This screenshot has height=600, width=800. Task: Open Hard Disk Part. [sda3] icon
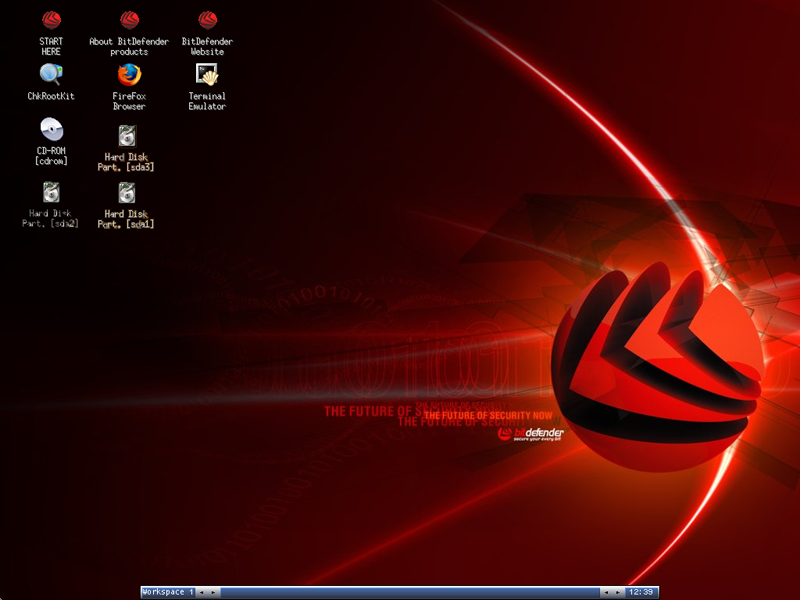pos(127,136)
